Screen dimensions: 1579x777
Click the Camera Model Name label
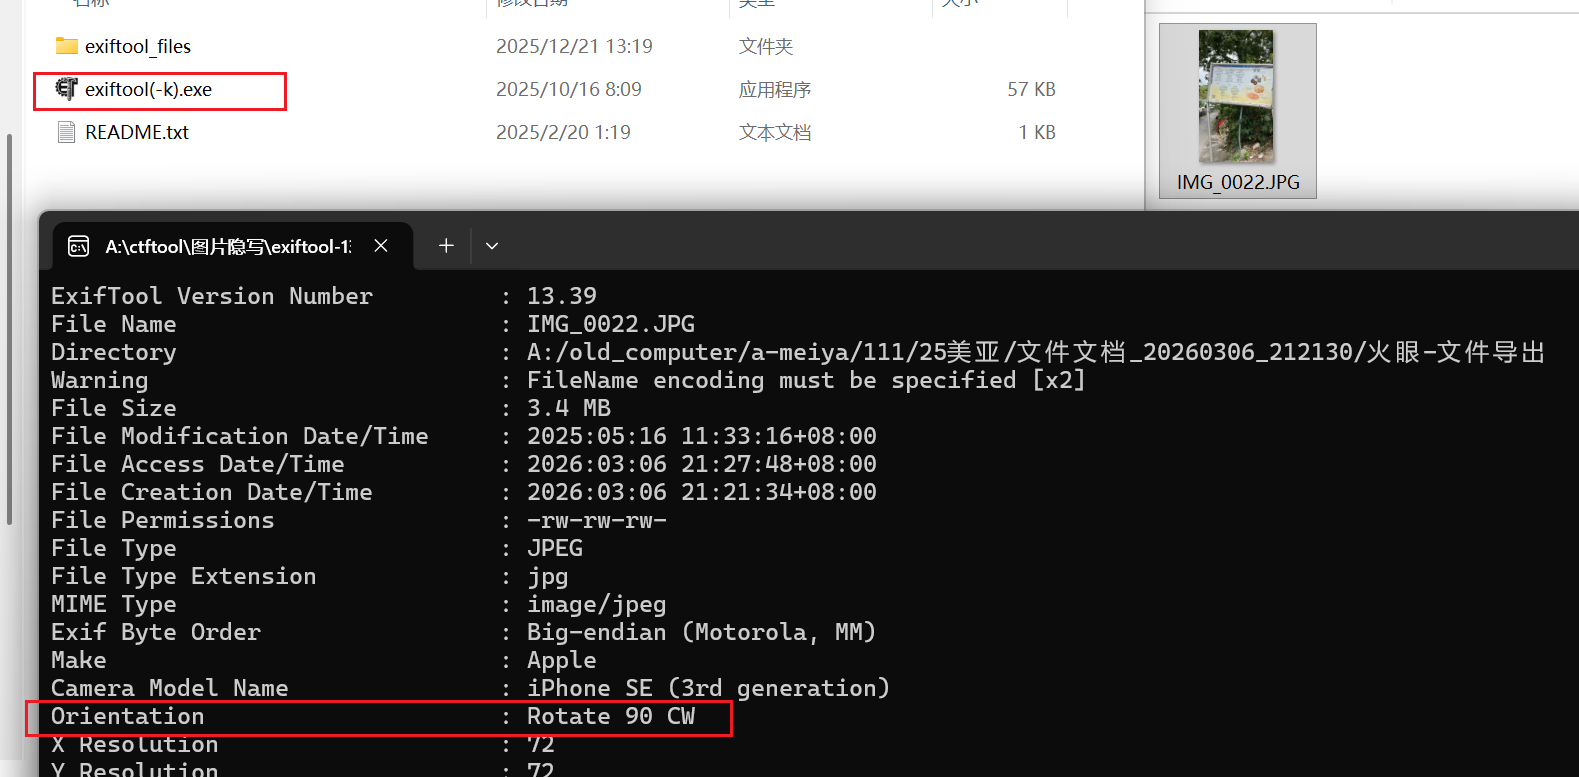[x=170, y=688]
